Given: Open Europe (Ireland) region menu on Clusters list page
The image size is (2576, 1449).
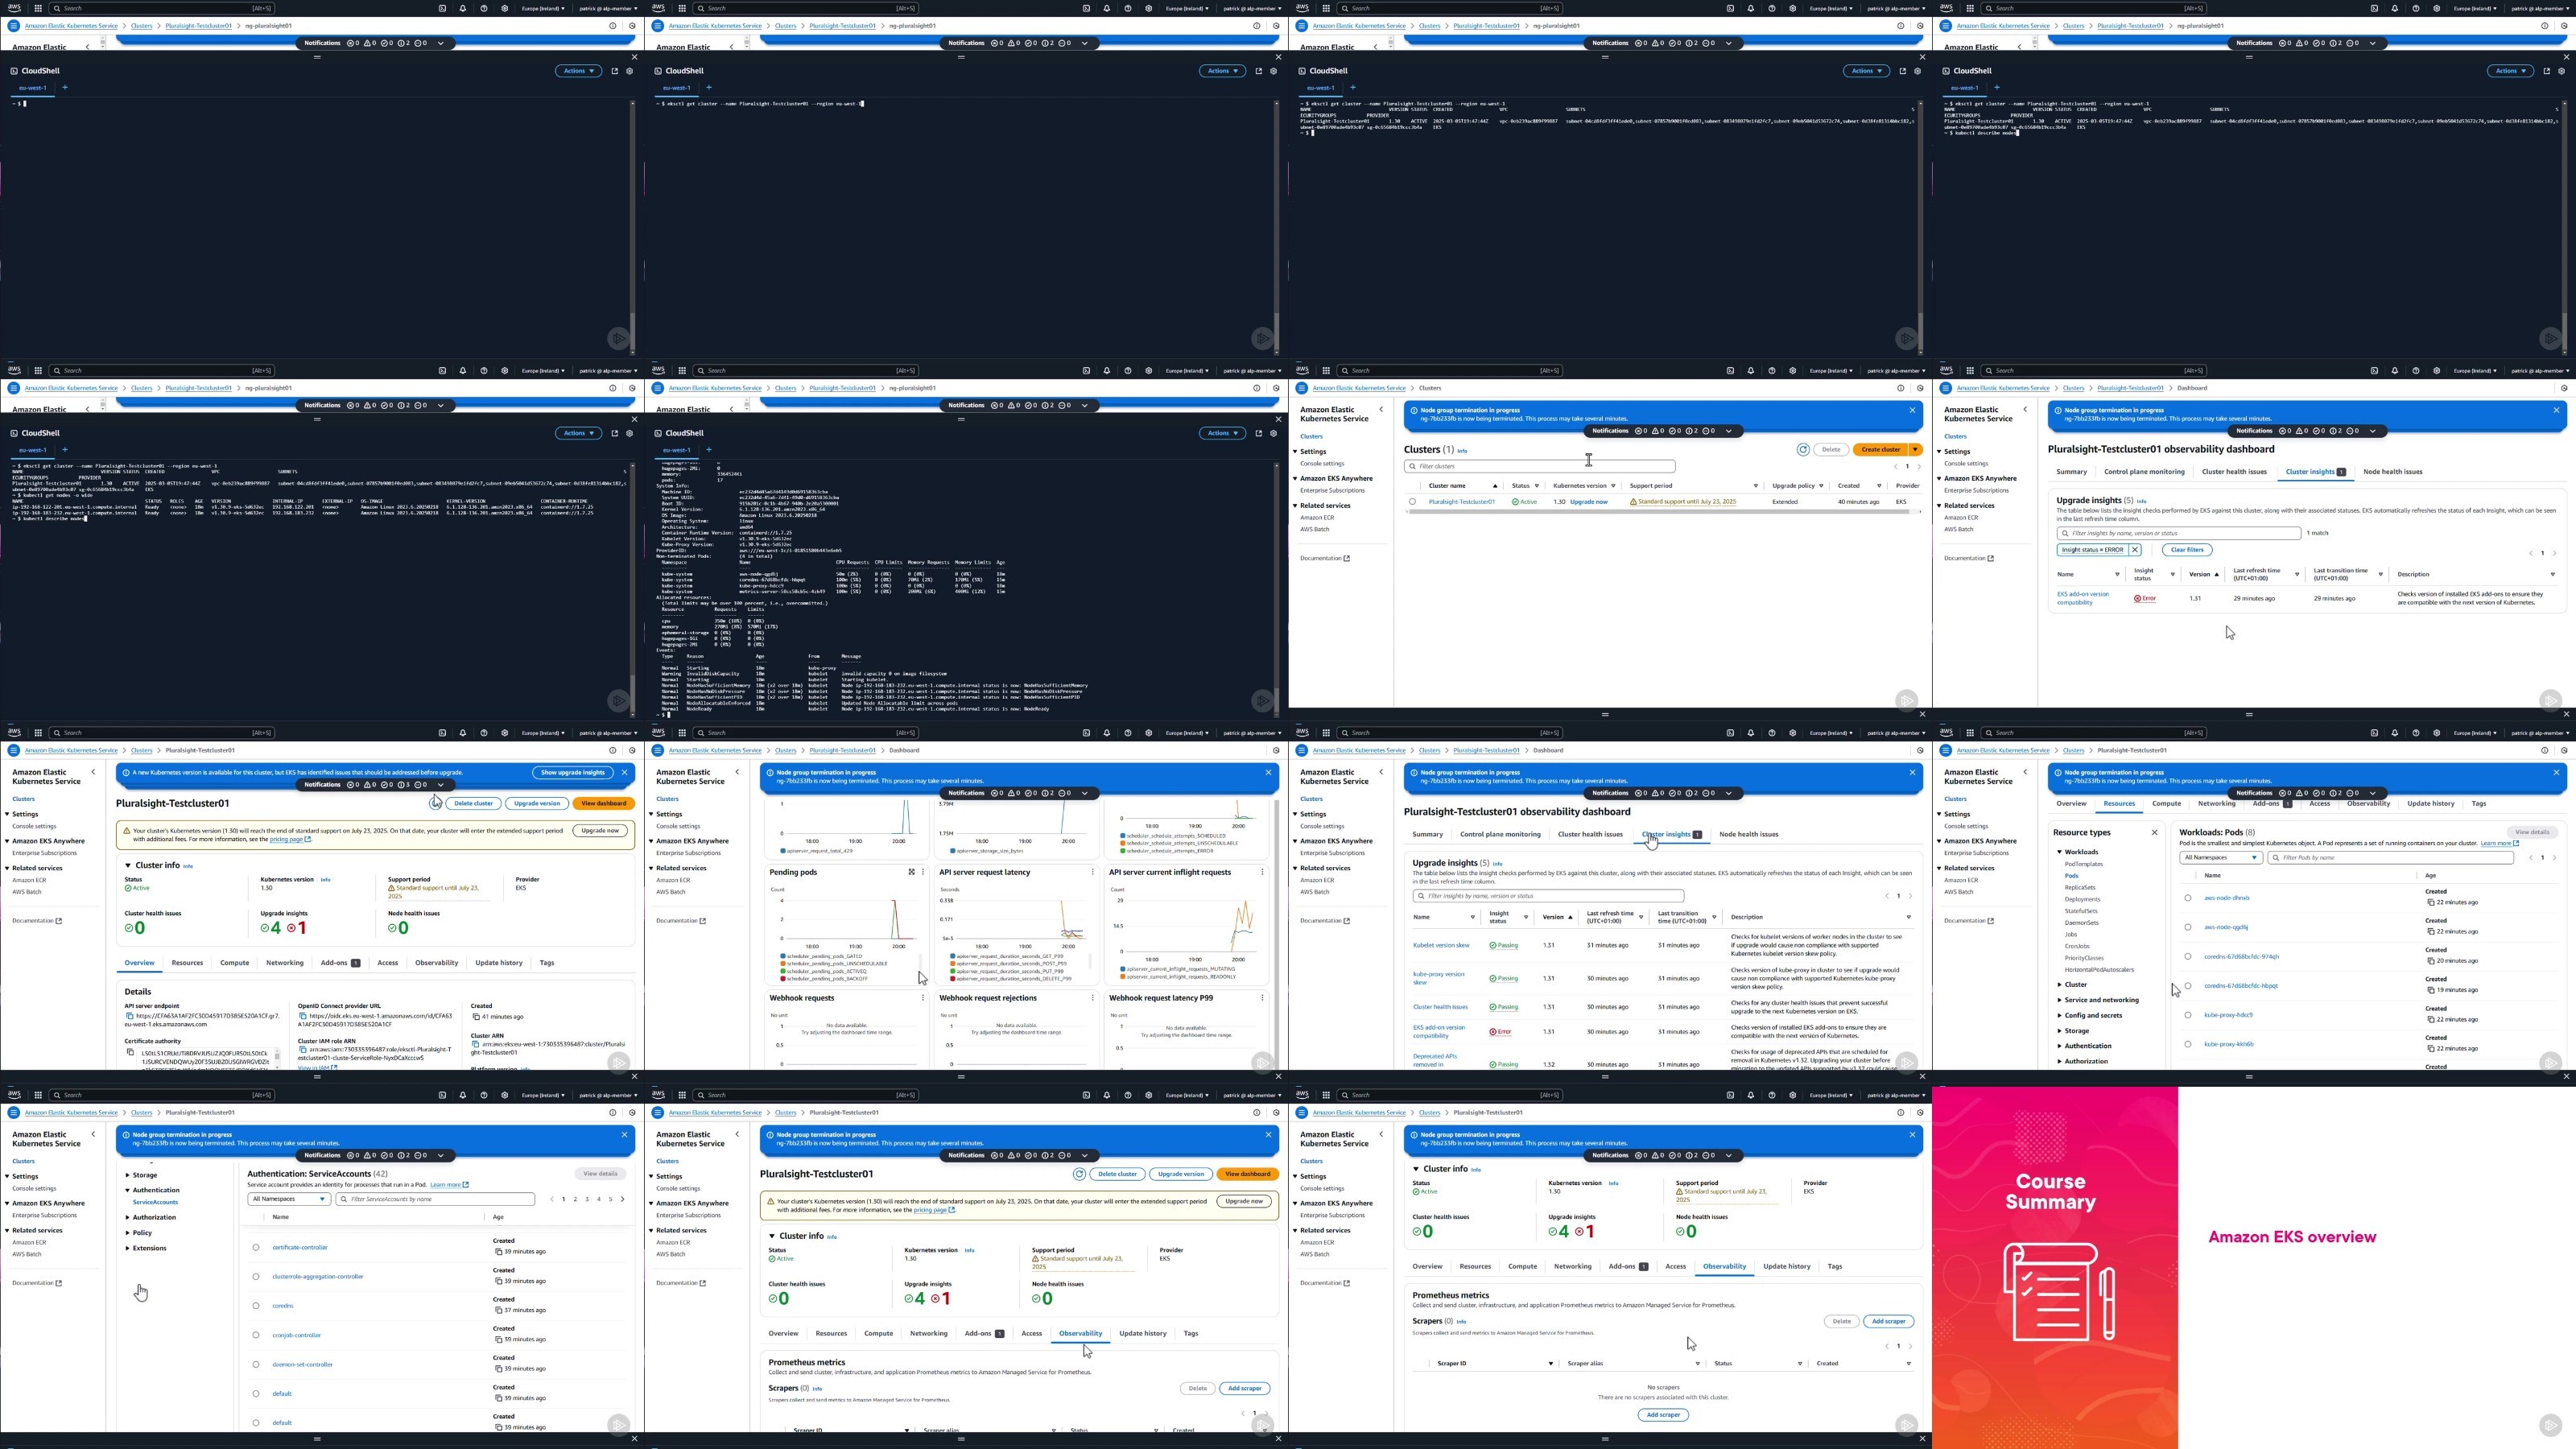Looking at the screenshot, I should (x=1833, y=371).
